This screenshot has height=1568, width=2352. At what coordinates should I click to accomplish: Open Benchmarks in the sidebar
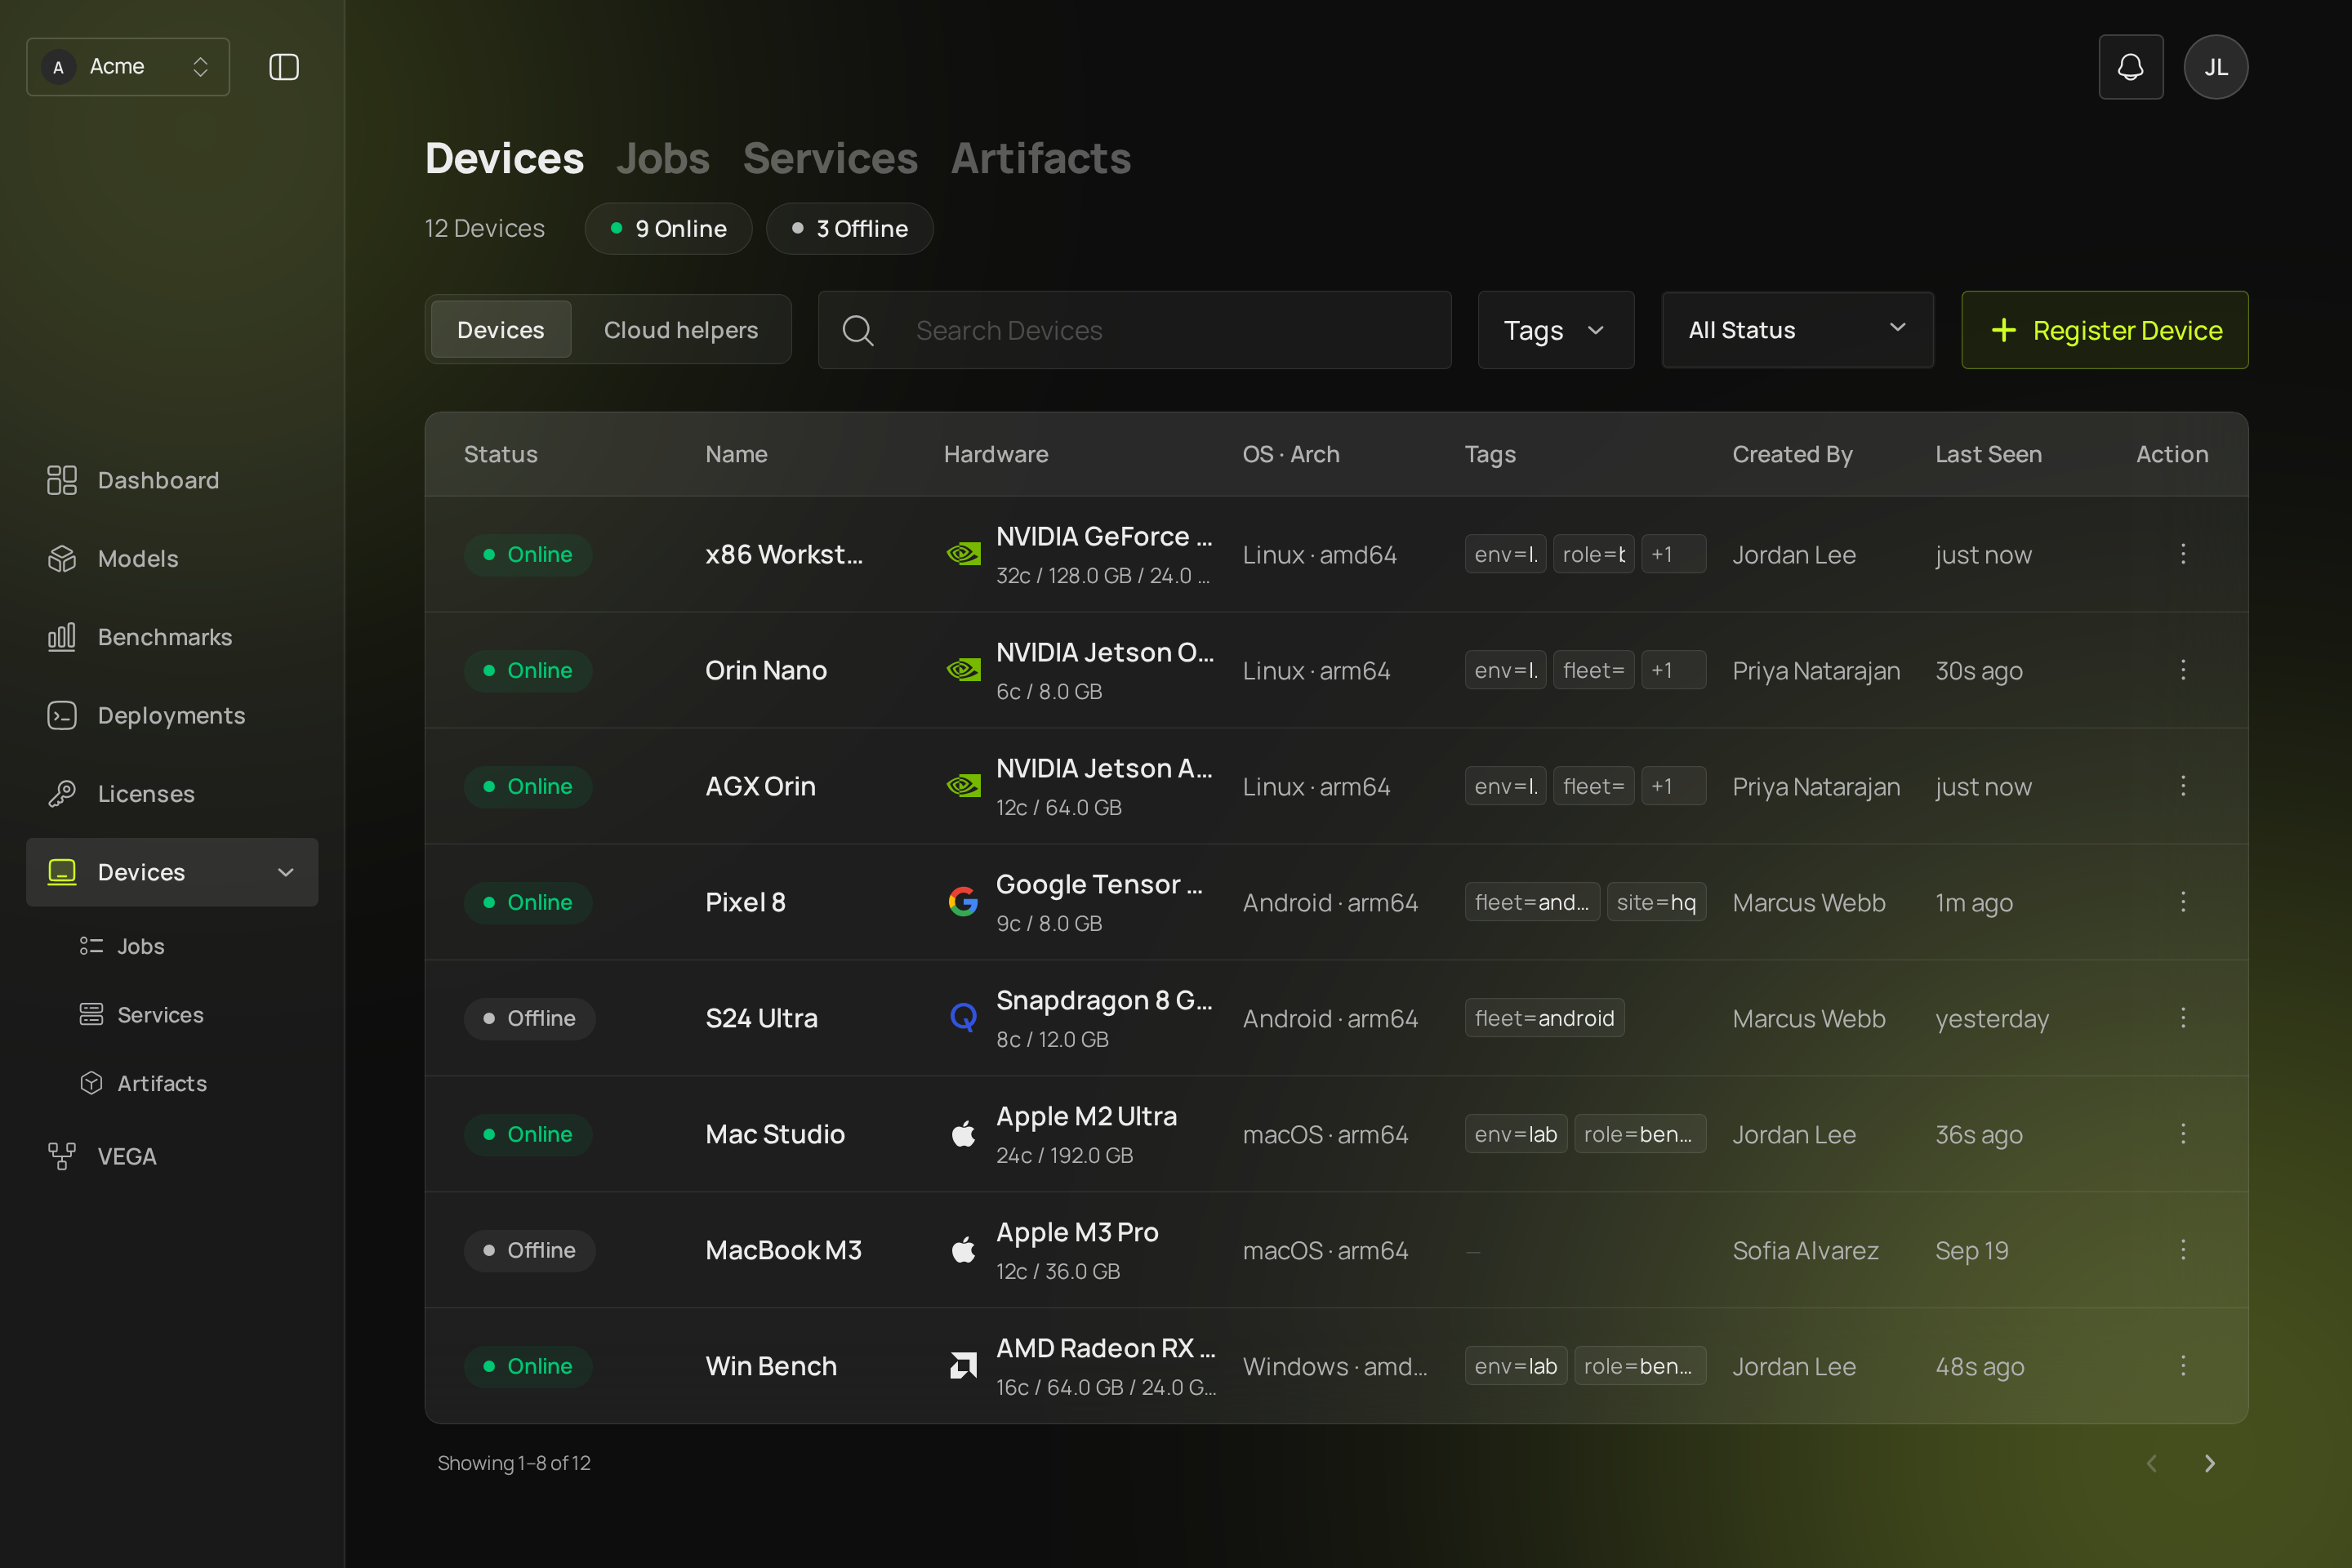point(172,637)
